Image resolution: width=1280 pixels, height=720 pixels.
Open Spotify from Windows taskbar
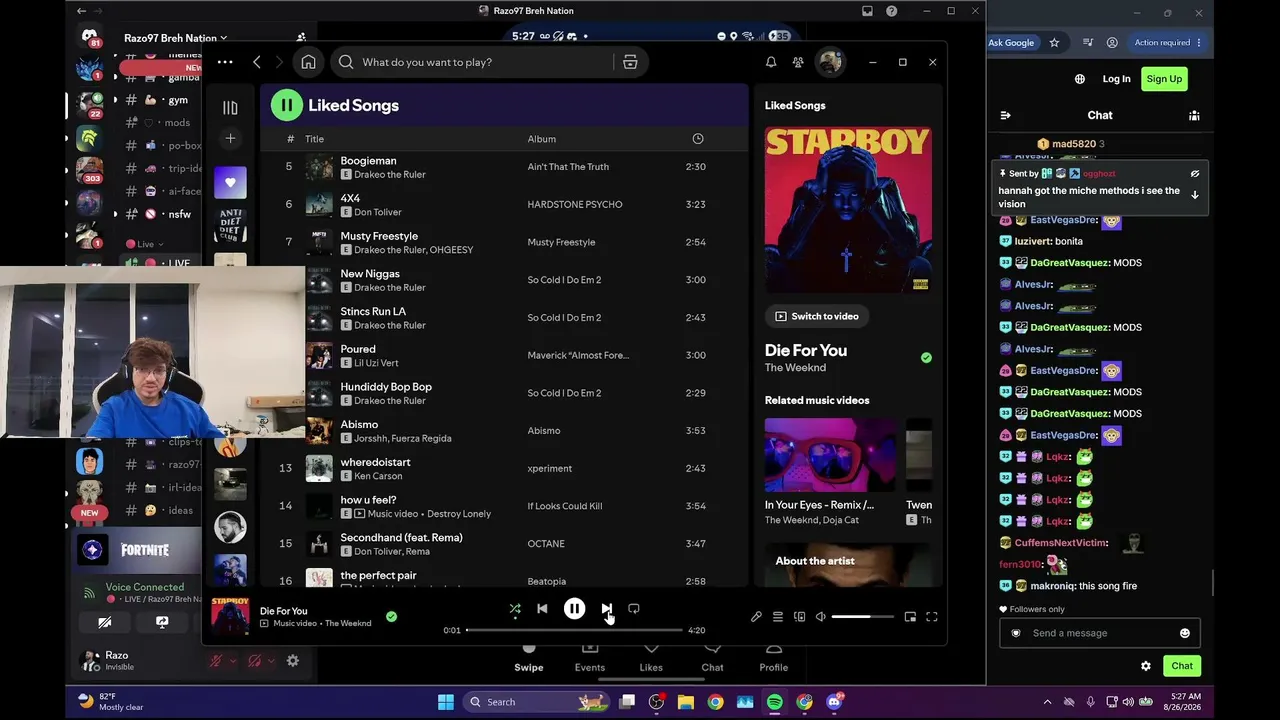[x=775, y=702]
